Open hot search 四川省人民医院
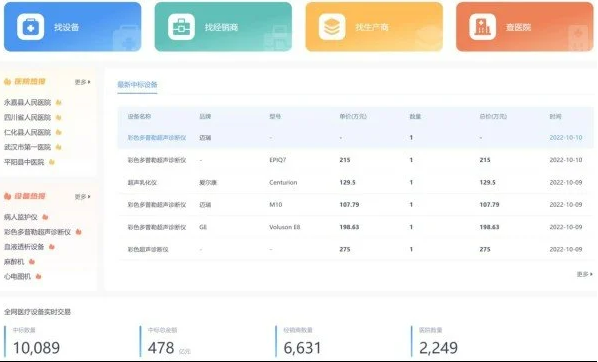Image resolution: width=598 pixels, height=362 pixels. pos(27,117)
